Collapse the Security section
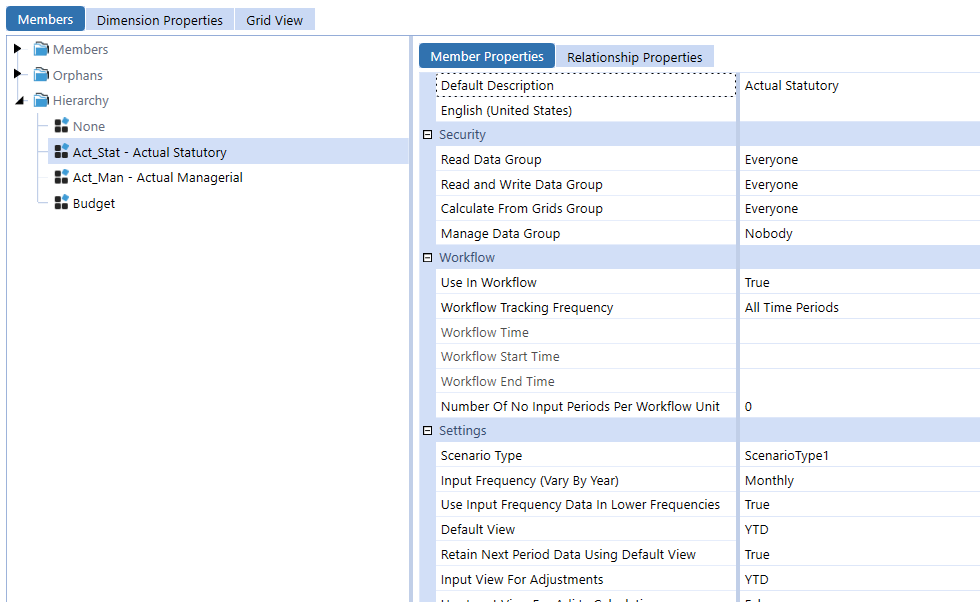Screen dimensions: 980x602 (x=427, y=135)
